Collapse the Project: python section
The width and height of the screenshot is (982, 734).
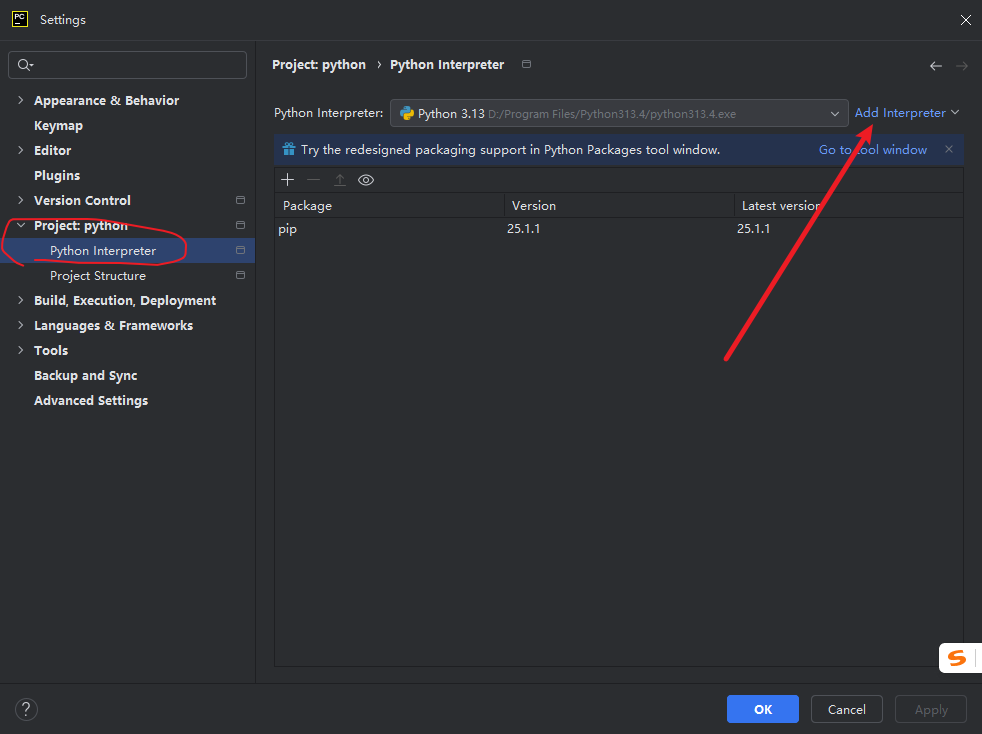pos(21,225)
